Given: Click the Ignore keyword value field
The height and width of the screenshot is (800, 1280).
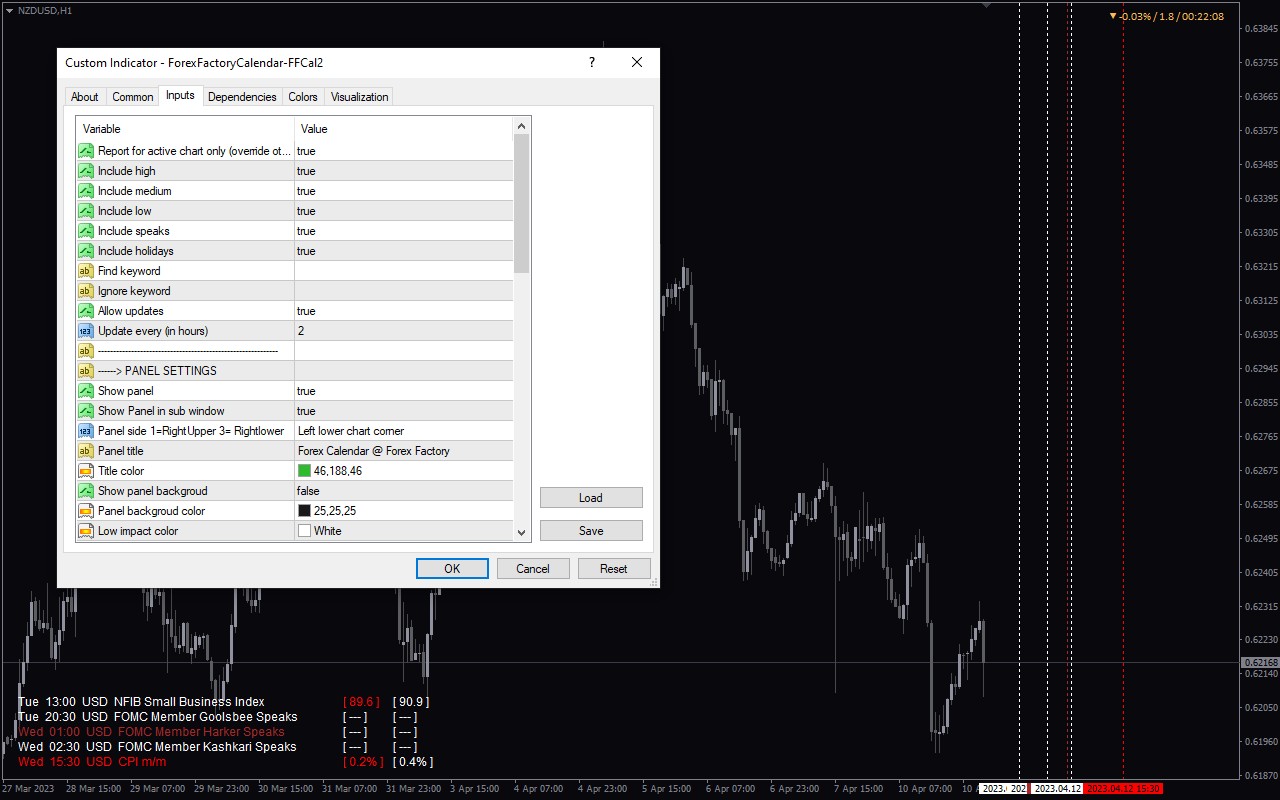Looking at the screenshot, I should (x=404, y=291).
